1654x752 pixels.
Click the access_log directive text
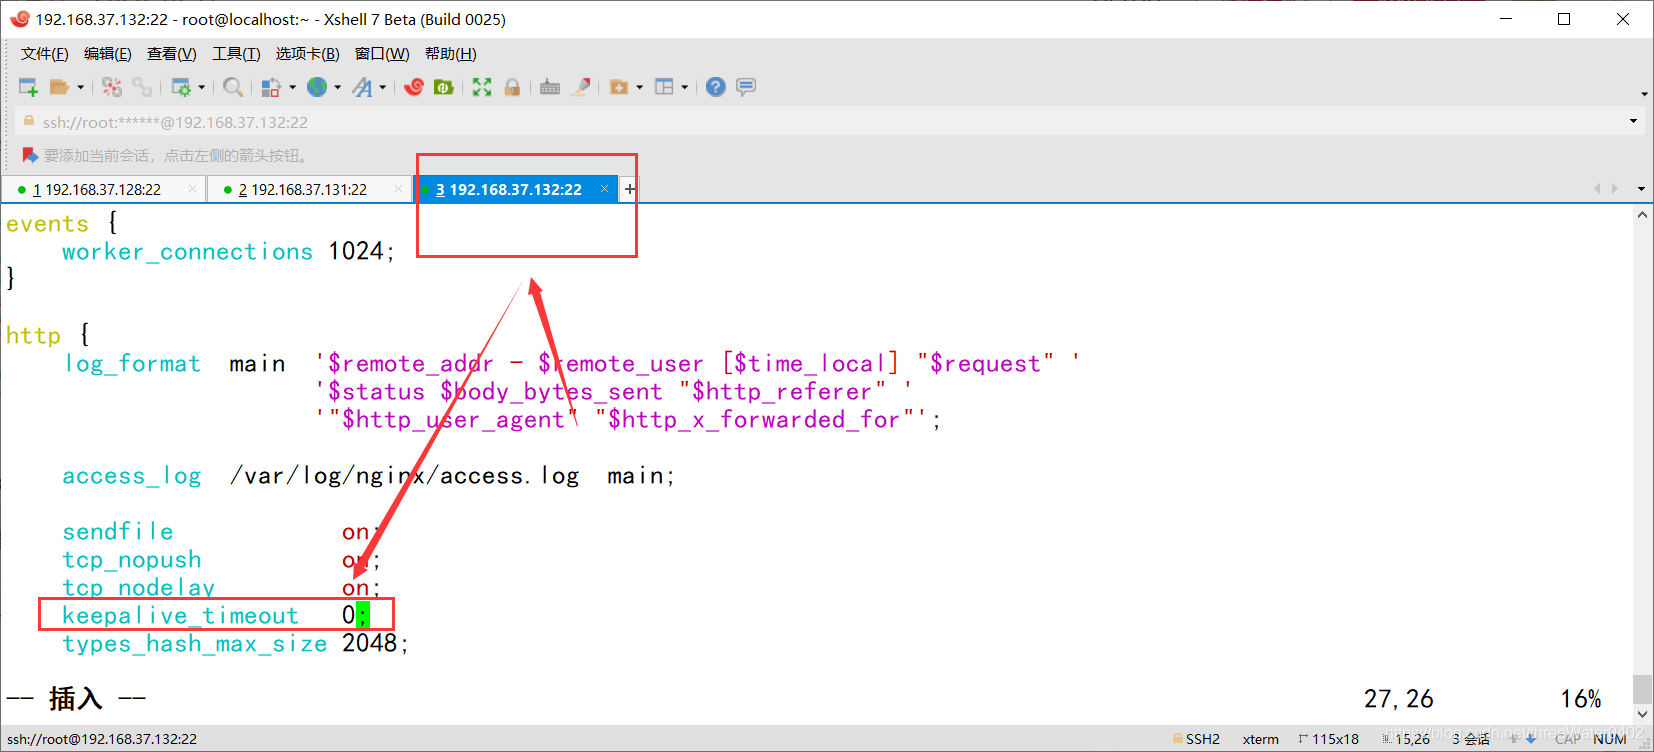pyautogui.click(x=132, y=476)
